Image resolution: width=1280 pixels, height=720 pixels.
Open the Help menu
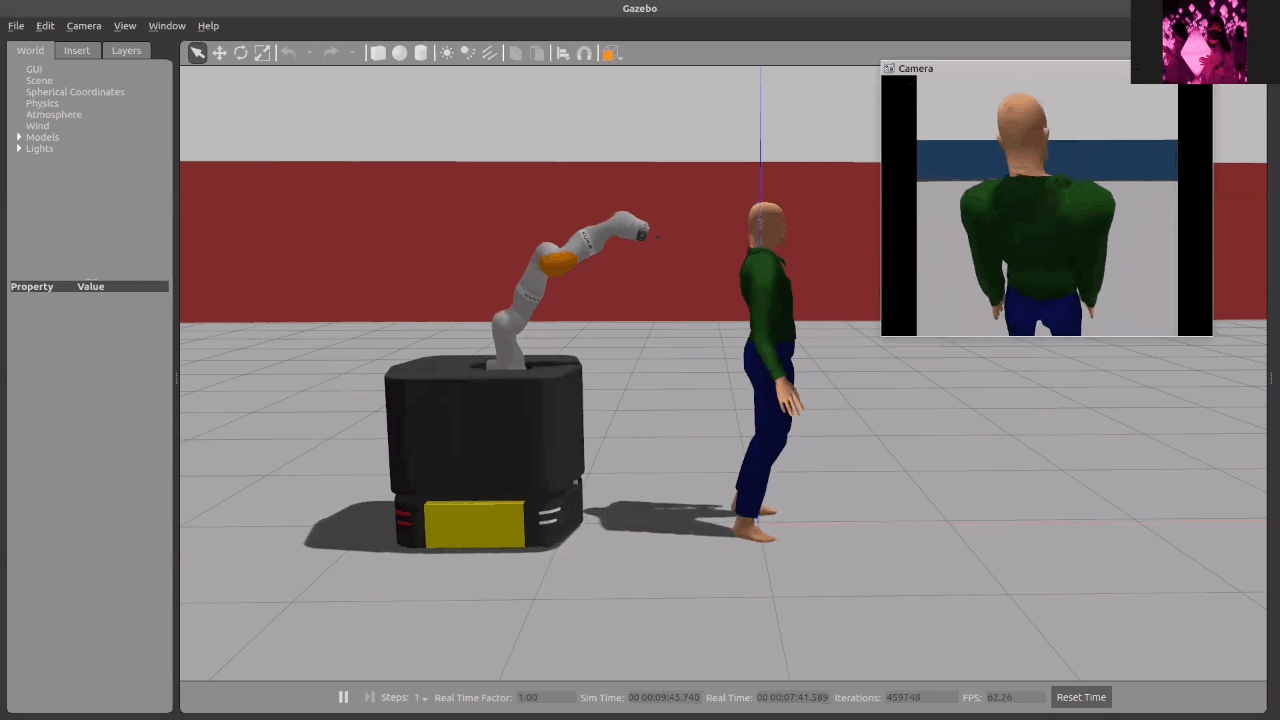click(x=208, y=26)
